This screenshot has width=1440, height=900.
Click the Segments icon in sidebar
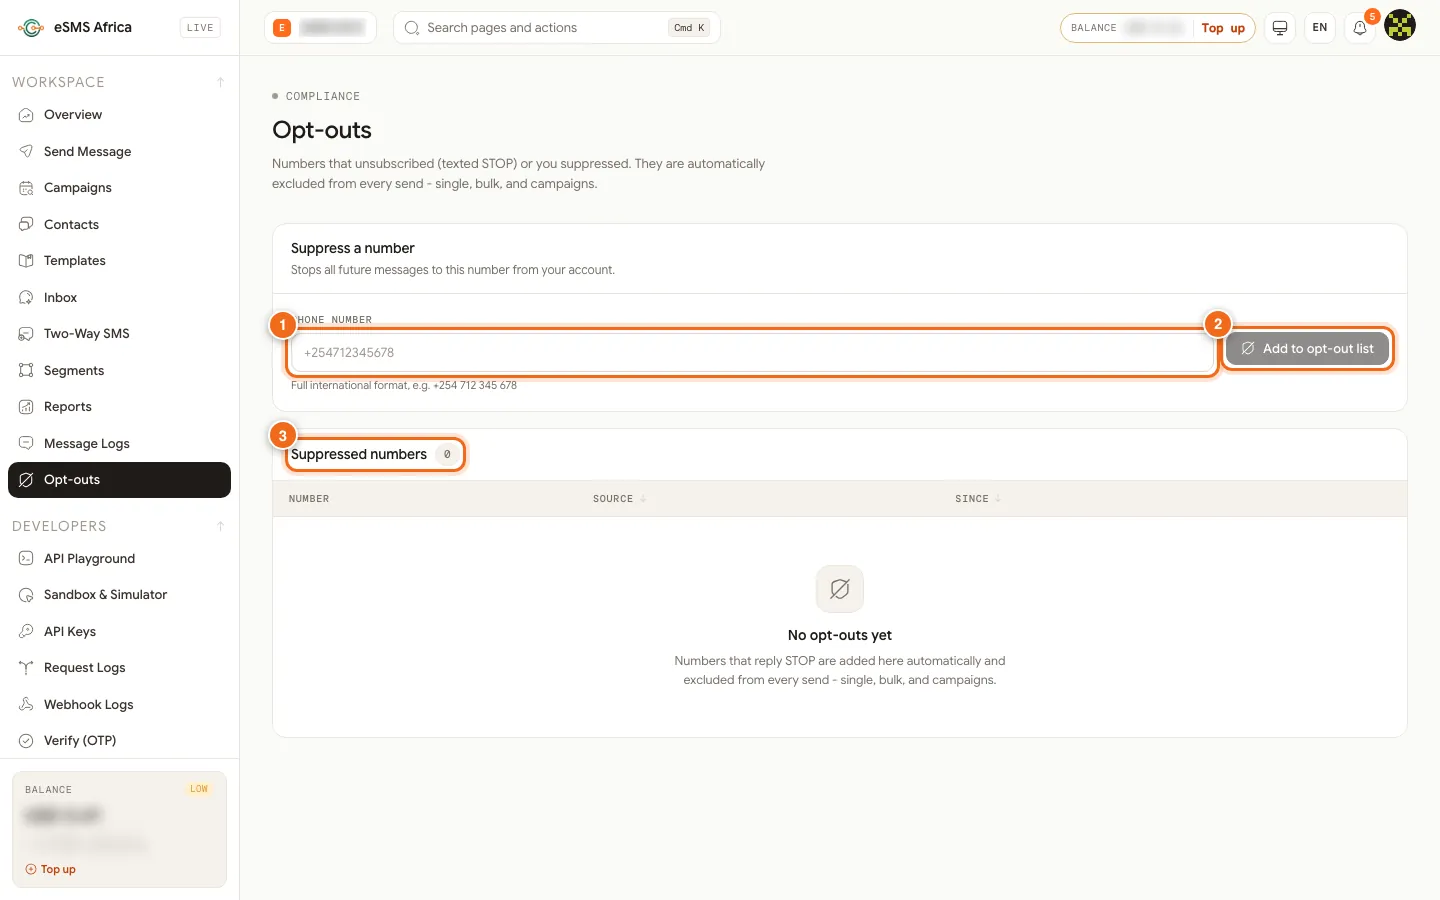coord(26,370)
